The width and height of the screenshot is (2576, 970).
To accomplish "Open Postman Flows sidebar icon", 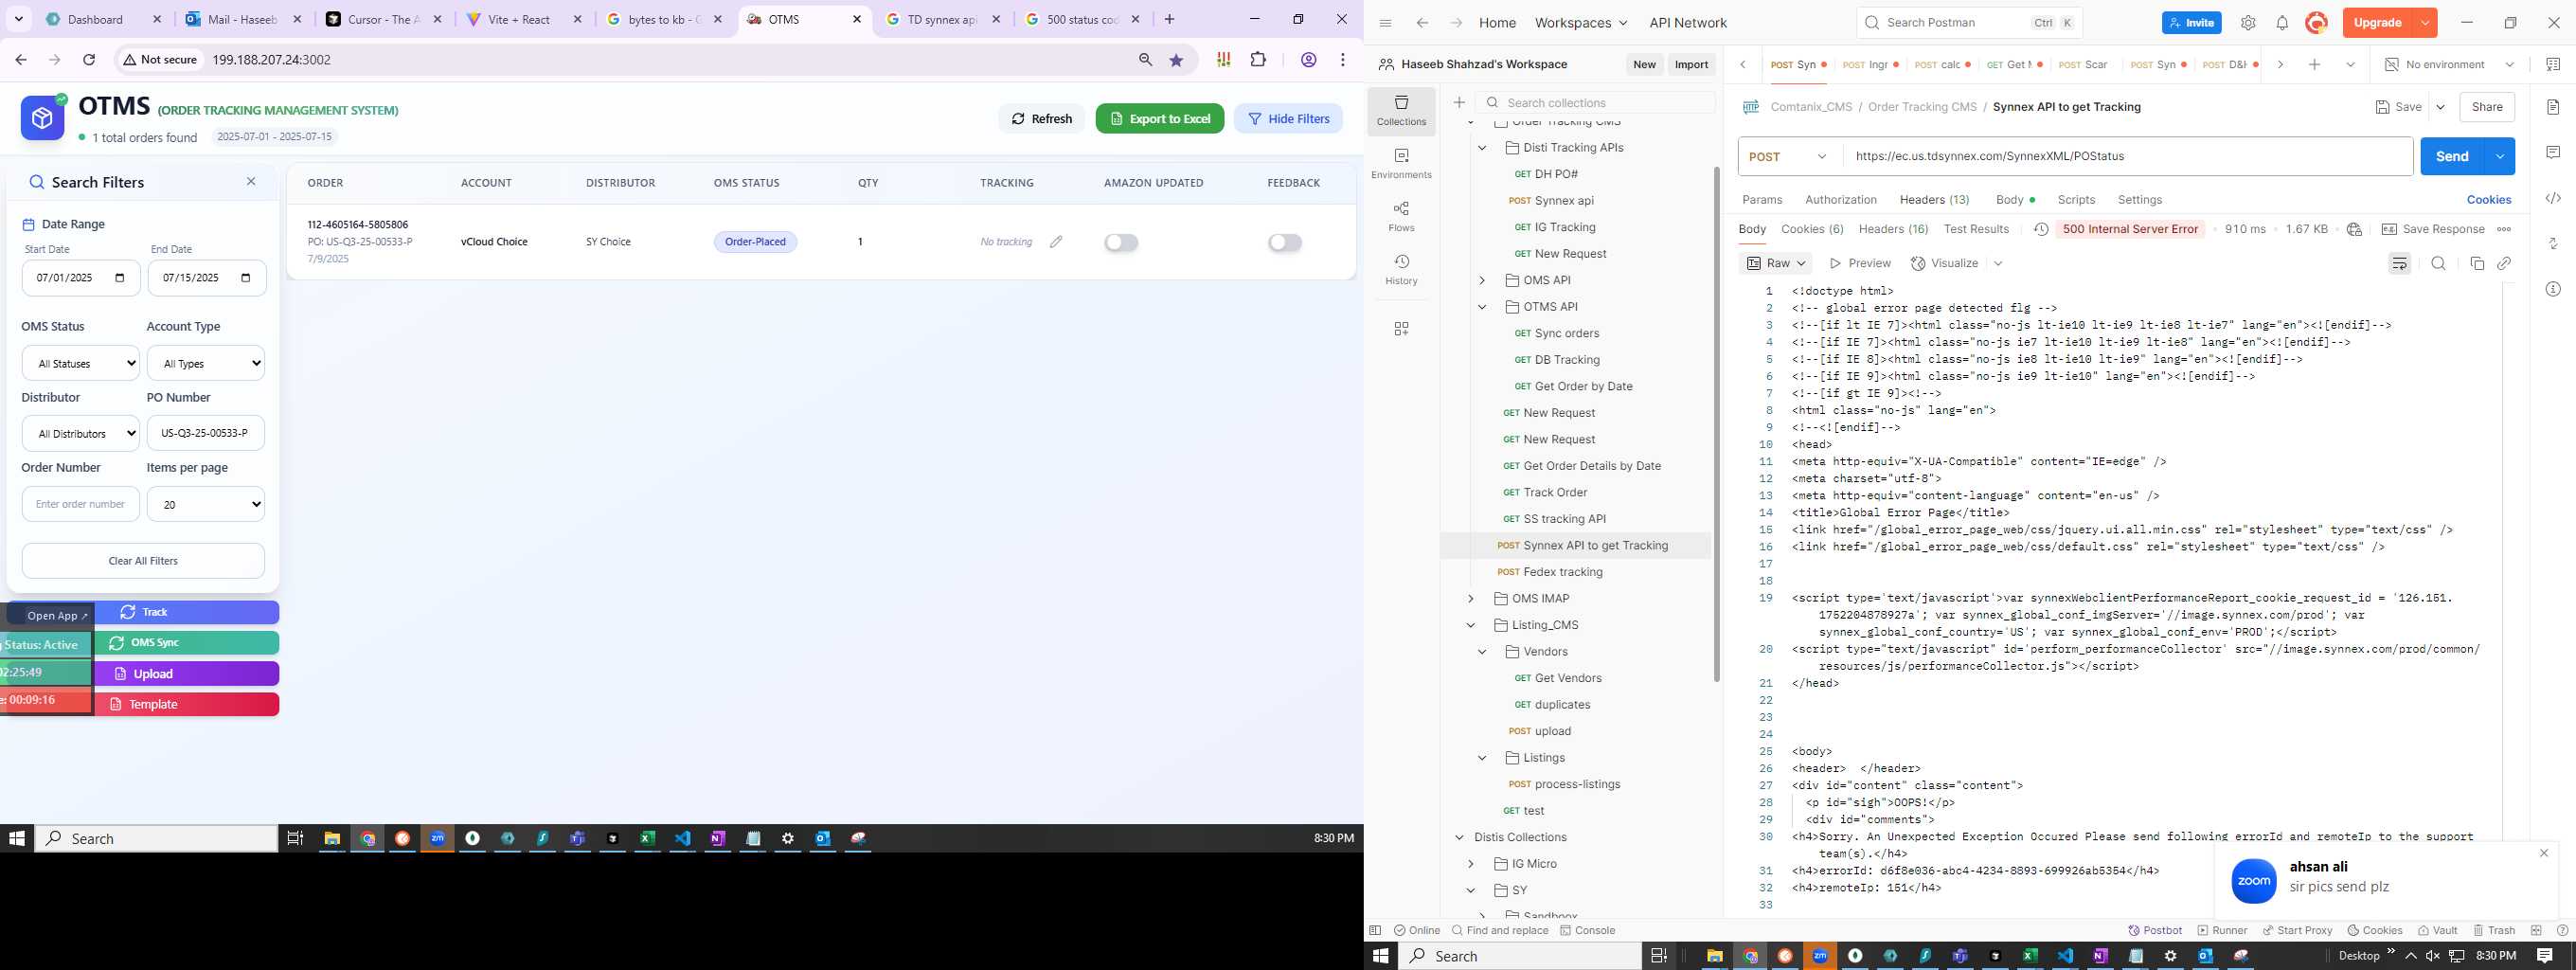I will (1401, 216).
